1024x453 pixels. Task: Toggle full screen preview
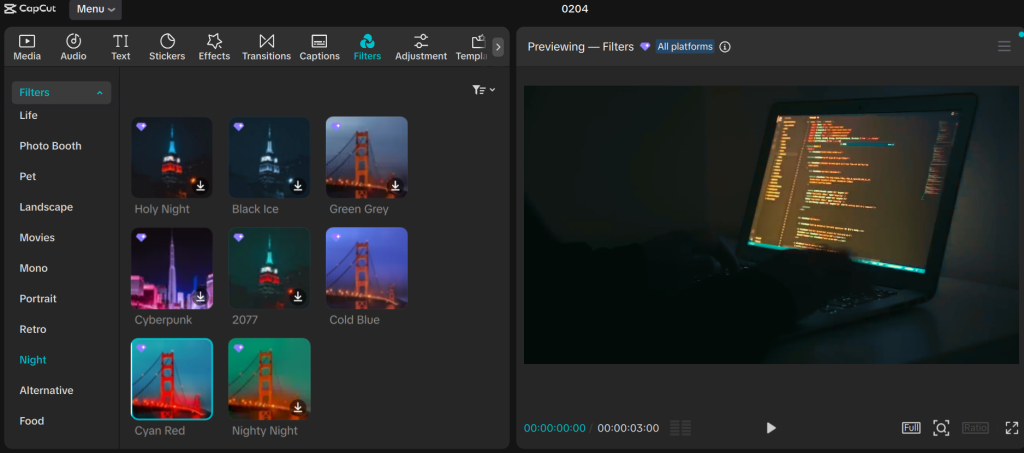[x=1011, y=428]
